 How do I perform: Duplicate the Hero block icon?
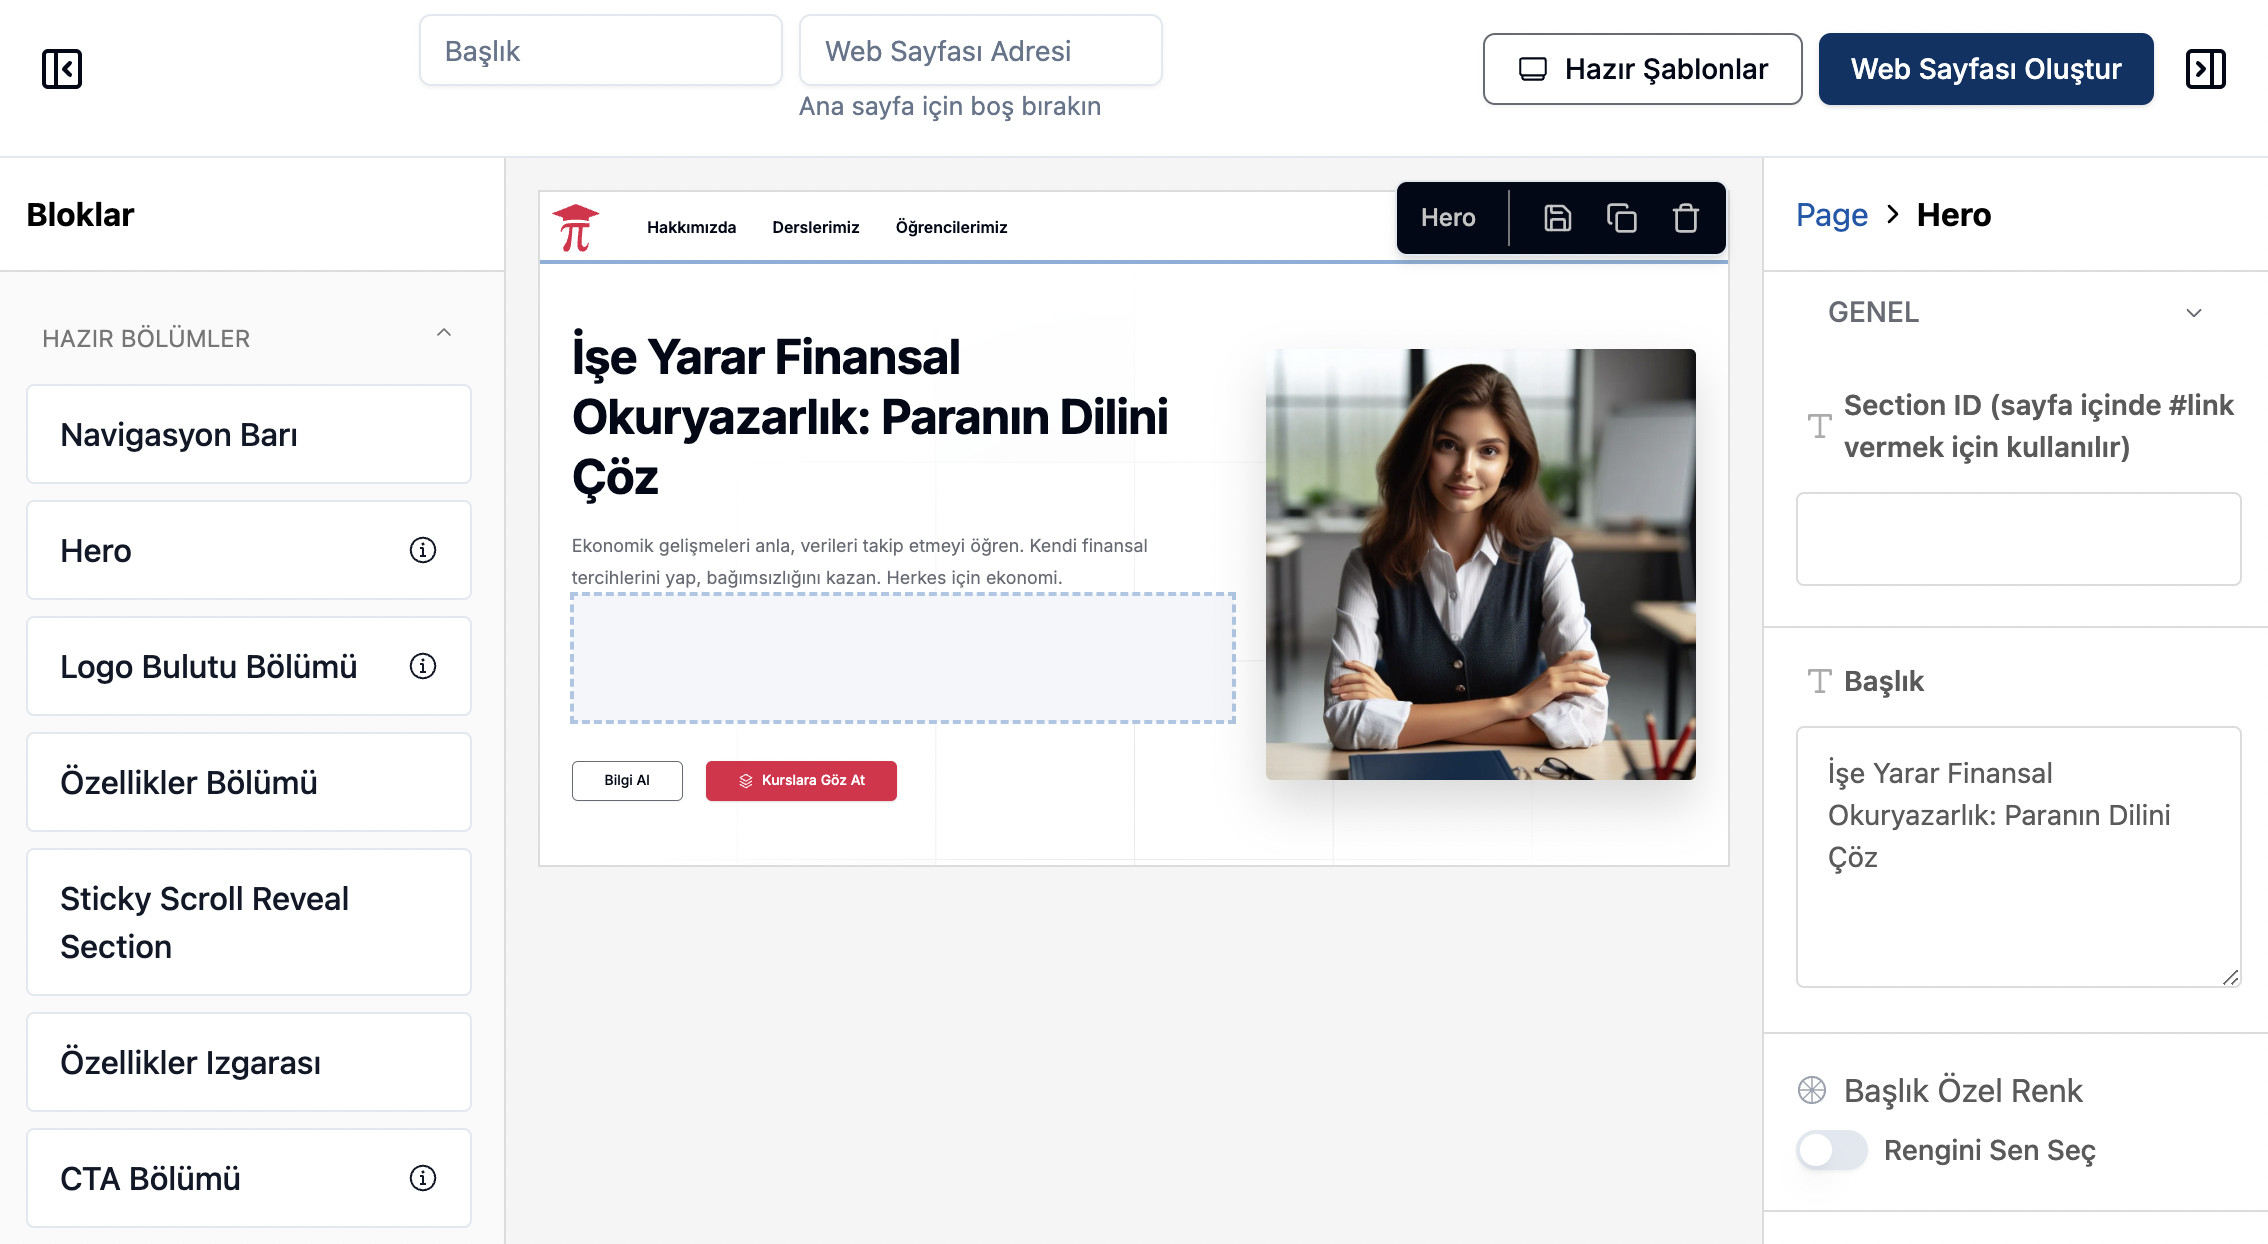tap(1621, 218)
